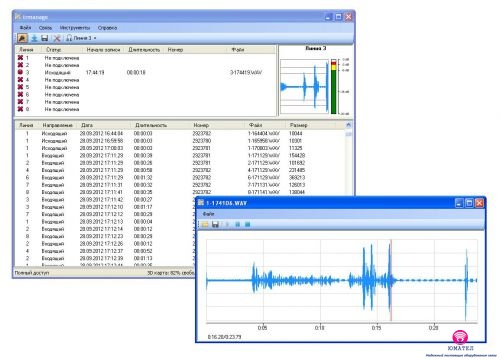
Task: Open the line selection dropdown arrow
Action: (x=95, y=38)
